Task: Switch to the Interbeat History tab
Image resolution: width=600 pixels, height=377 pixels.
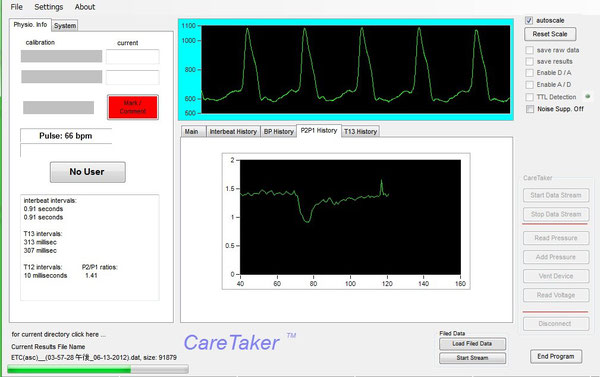Action: click(x=233, y=131)
